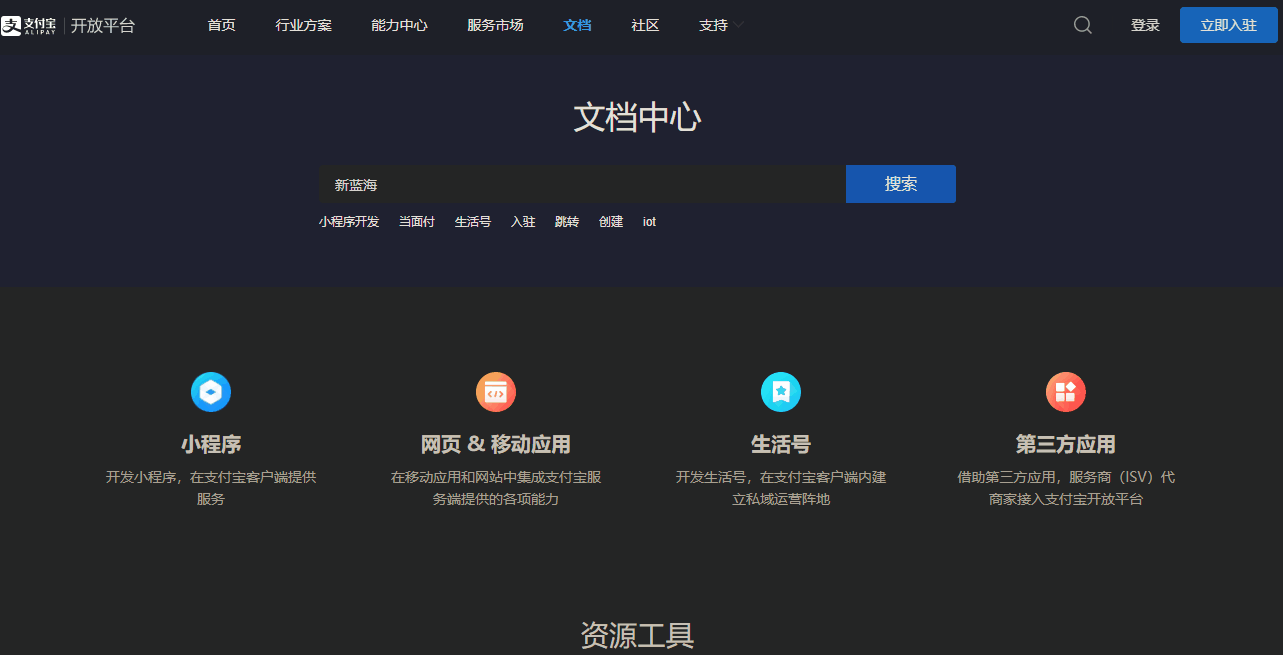Open 社区 menu item

646,25
